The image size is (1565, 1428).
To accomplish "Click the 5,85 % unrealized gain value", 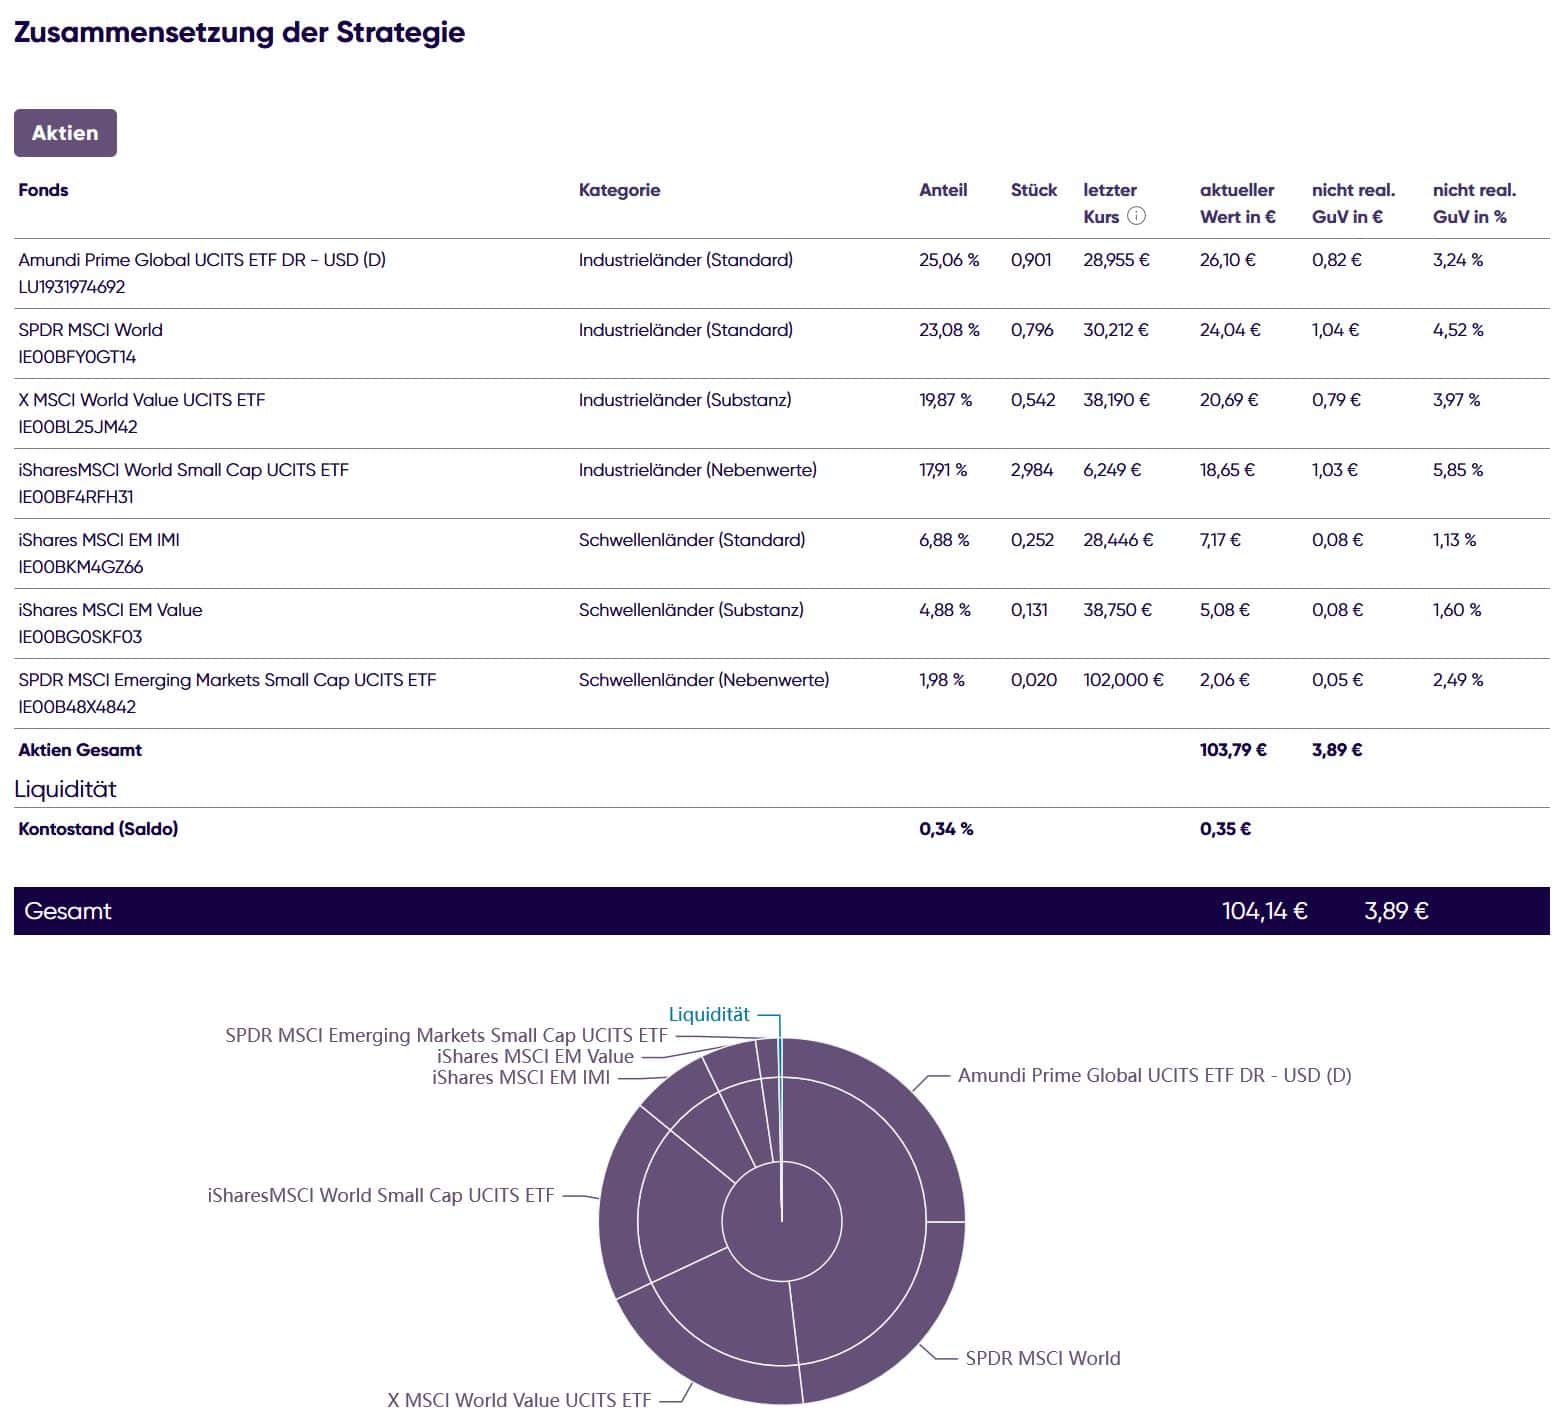I will [x=1458, y=470].
